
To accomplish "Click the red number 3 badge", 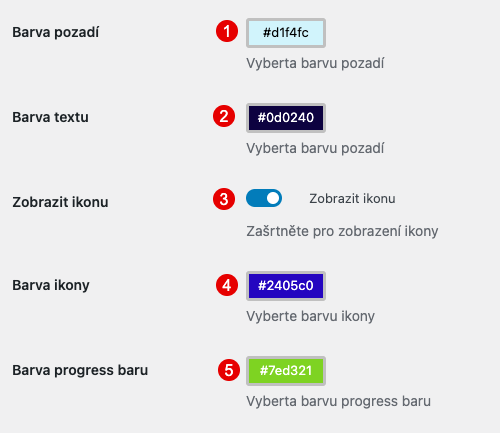I will coord(224,199).
